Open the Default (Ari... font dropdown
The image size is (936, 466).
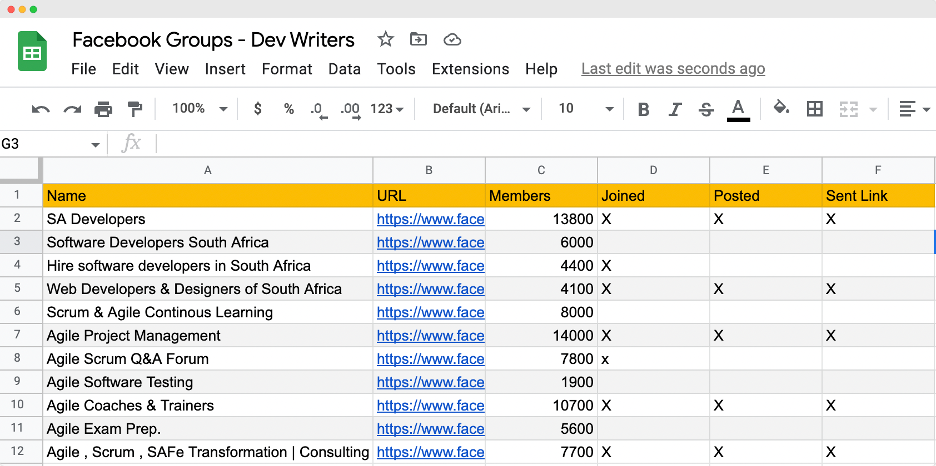[481, 109]
